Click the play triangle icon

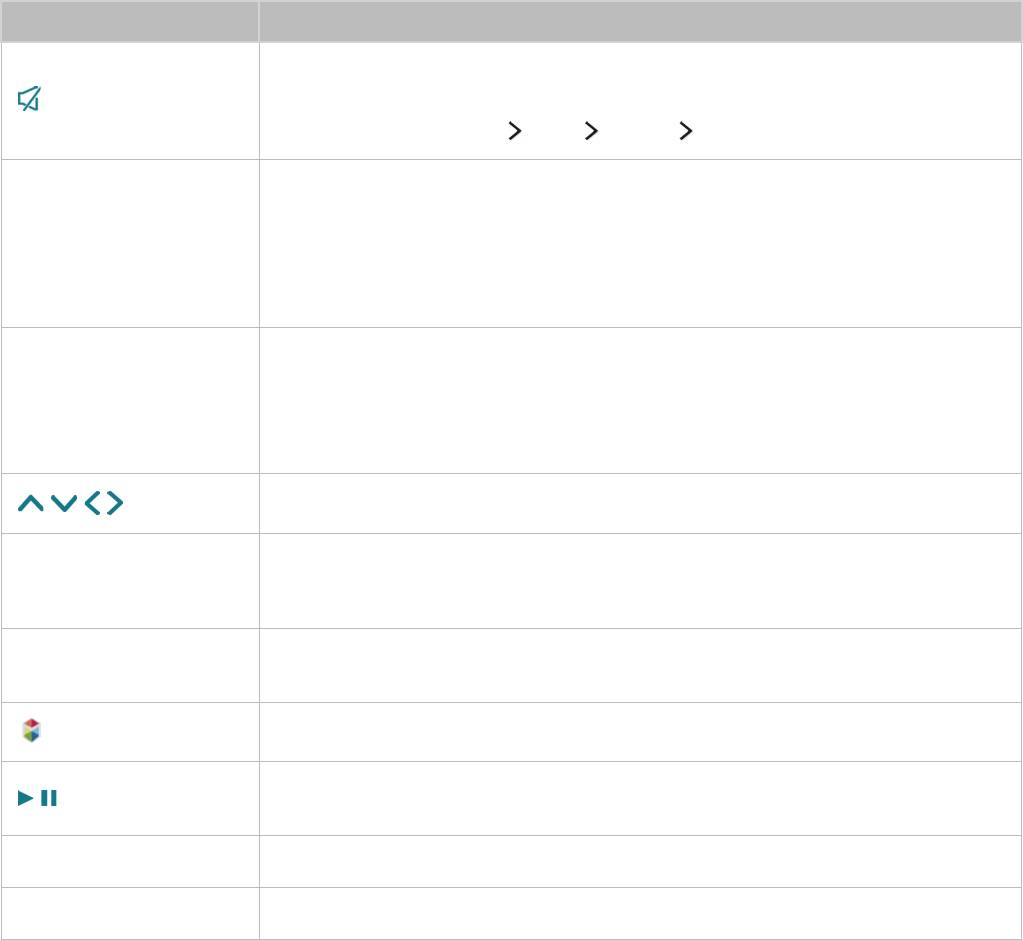tap(26, 798)
